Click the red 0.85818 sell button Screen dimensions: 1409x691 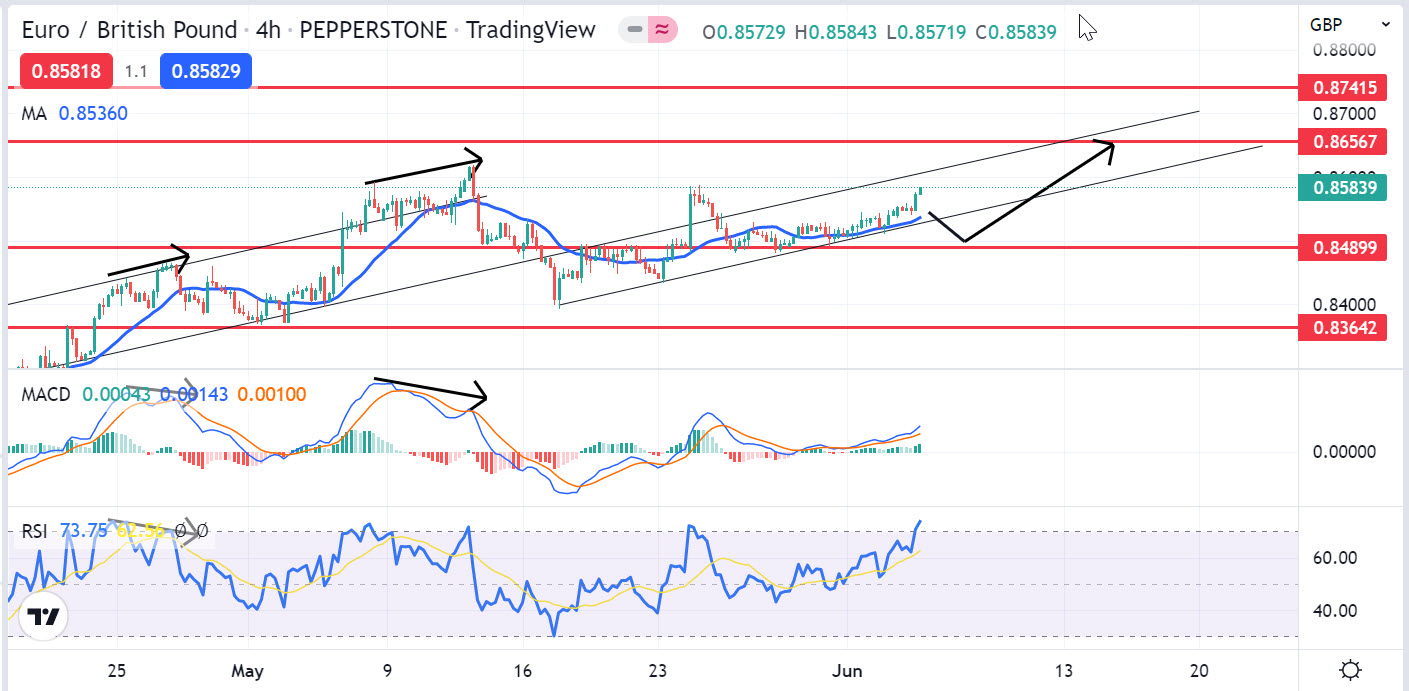click(x=64, y=72)
